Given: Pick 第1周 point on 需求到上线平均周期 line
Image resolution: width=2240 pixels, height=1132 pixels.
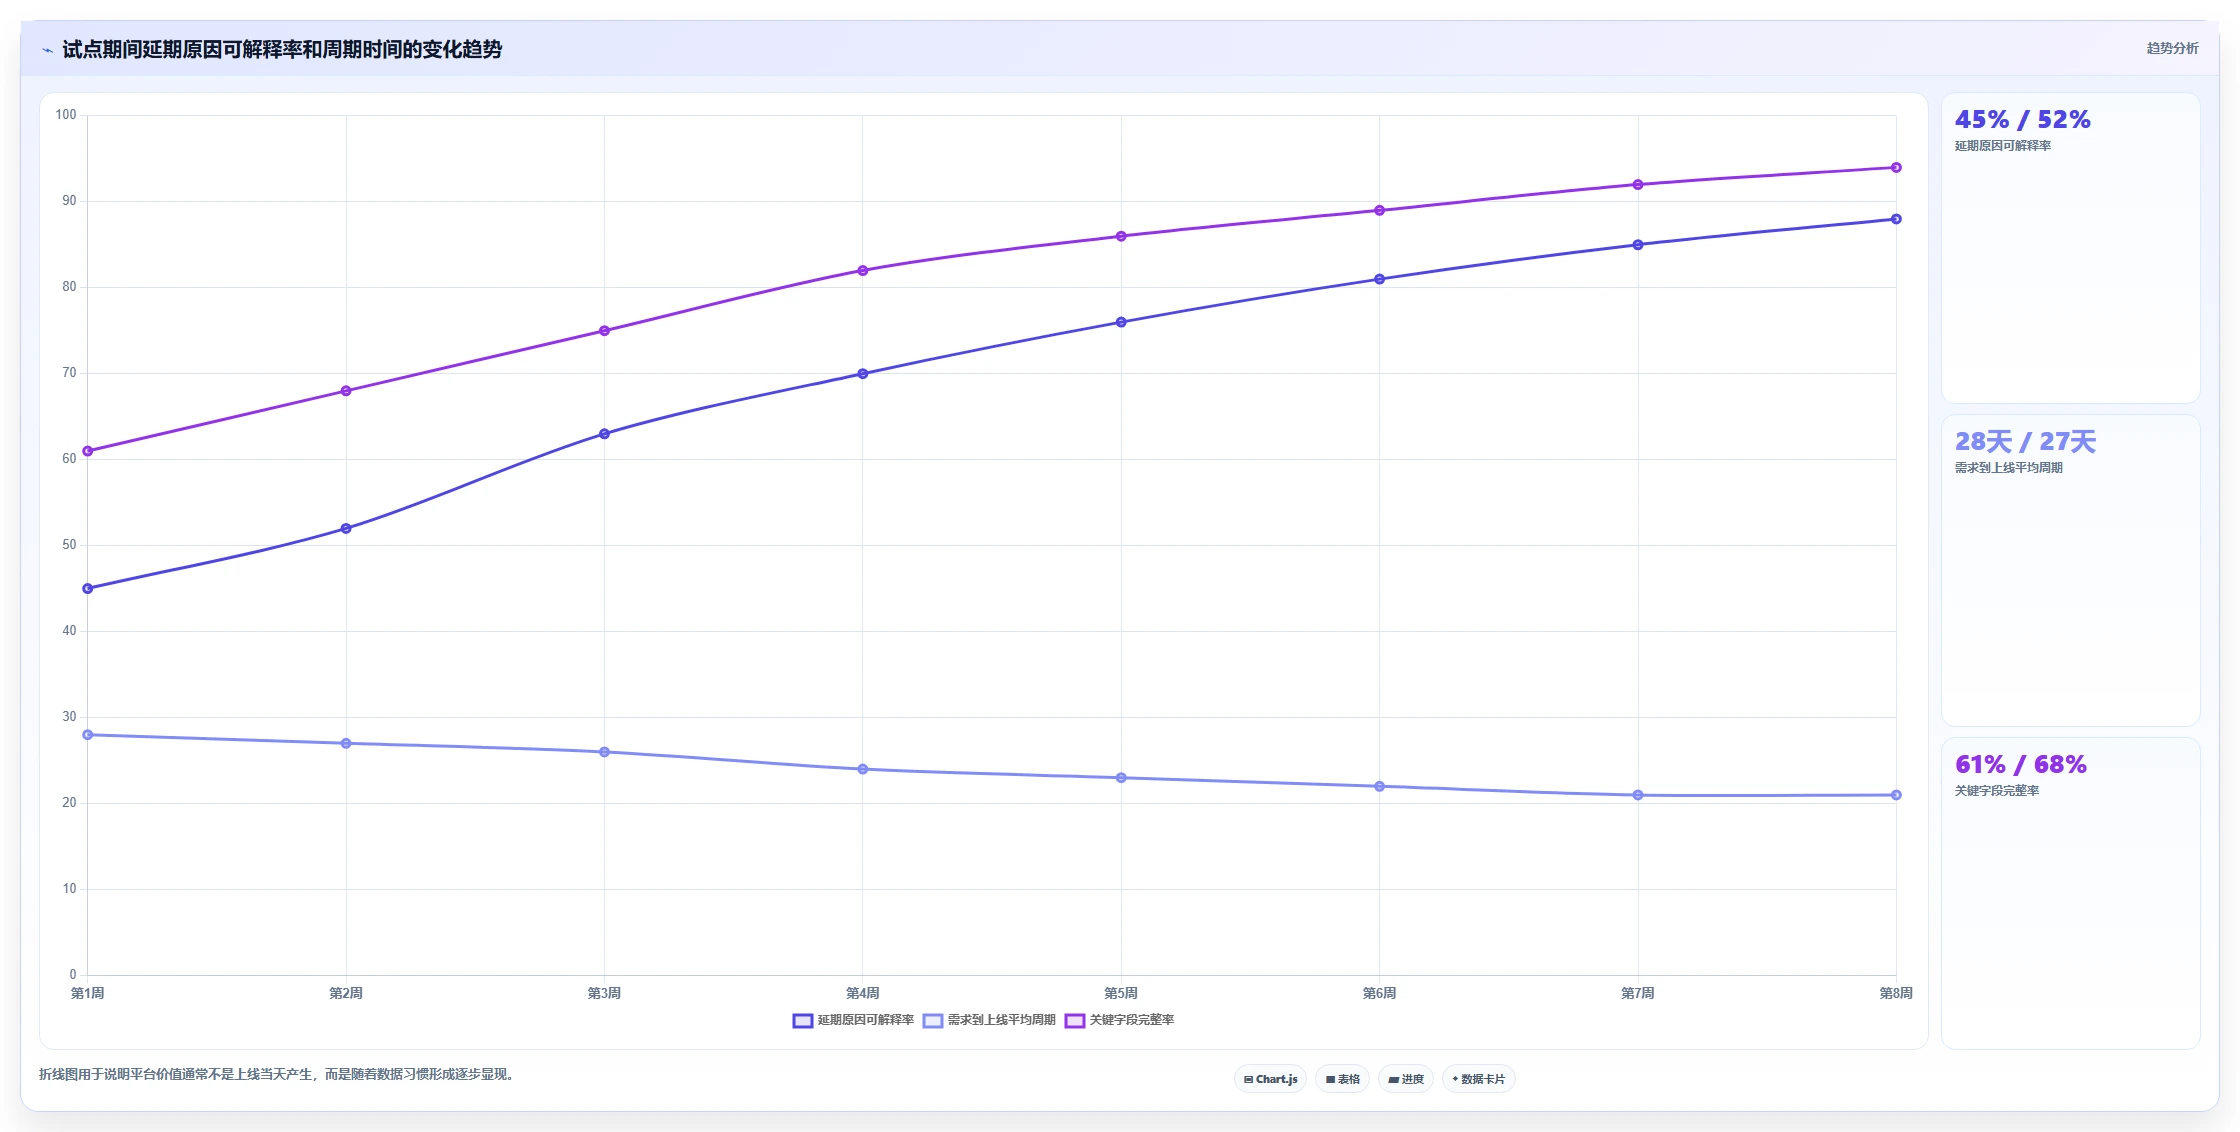Looking at the screenshot, I should click(x=88, y=735).
